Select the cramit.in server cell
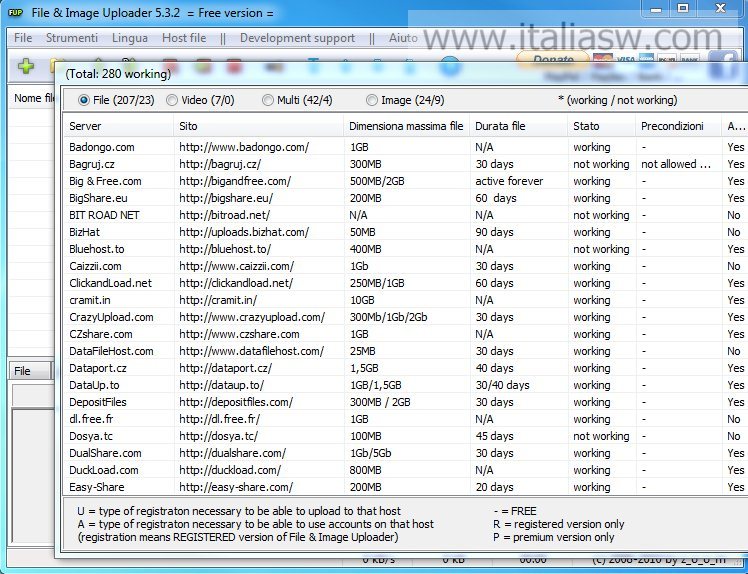748x574 pixels. pos(90,300)
